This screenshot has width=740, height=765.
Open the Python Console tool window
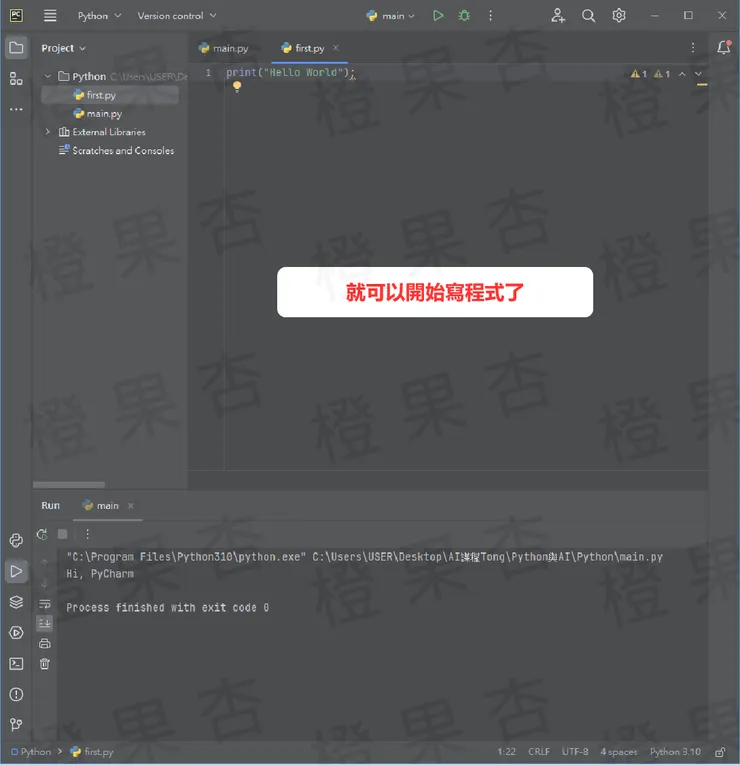pos(16,540)
